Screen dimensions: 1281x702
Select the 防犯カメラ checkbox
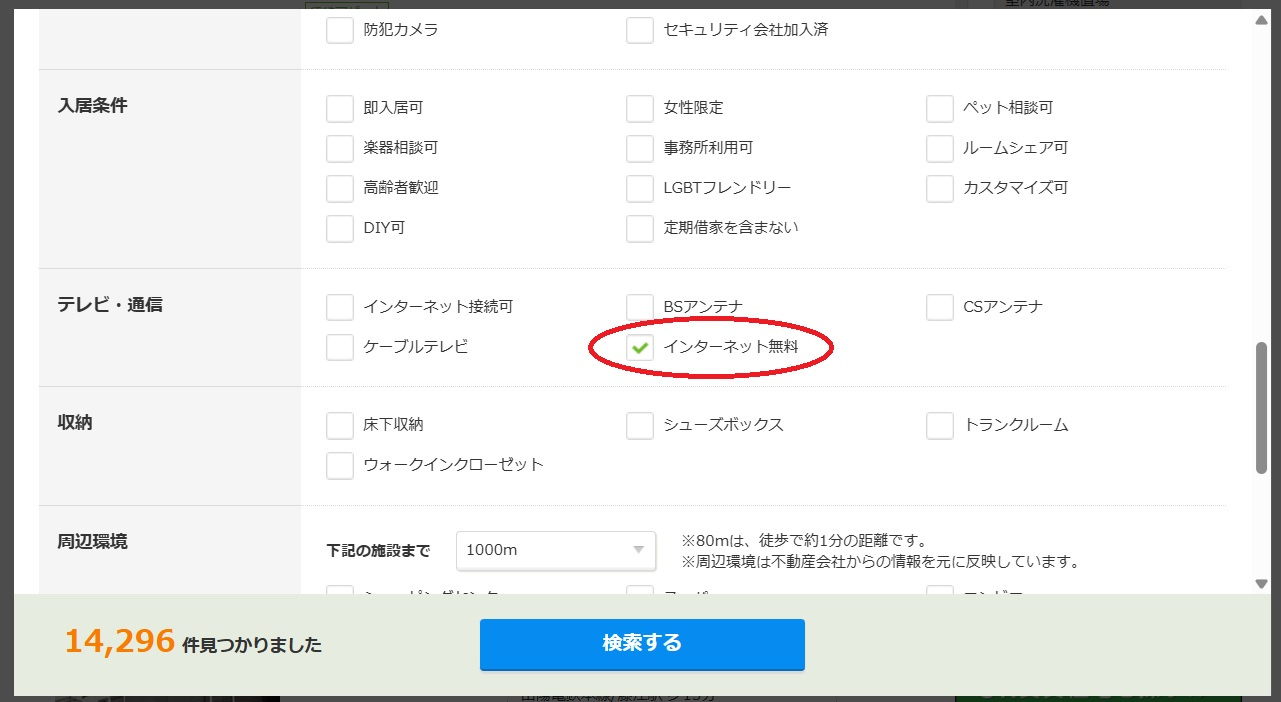340,30
